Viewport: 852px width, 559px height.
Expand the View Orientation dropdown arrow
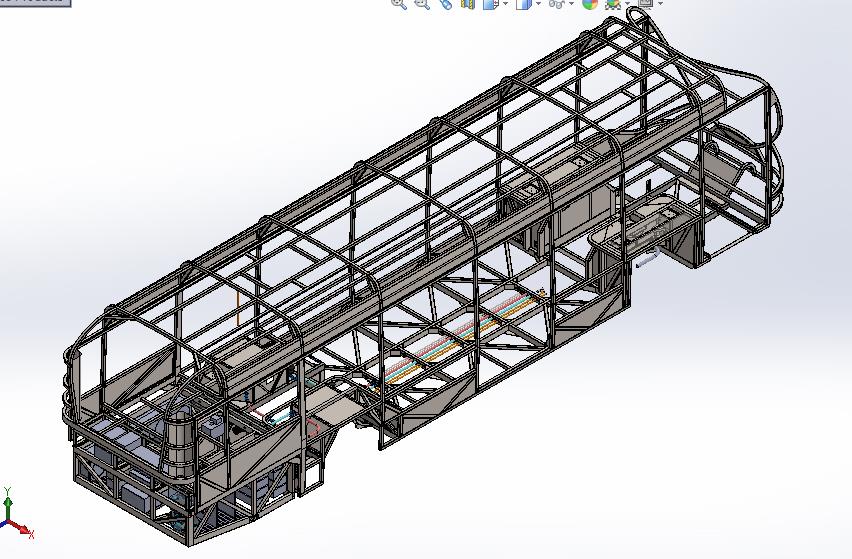pyautogui.click(x=506, y=3)
